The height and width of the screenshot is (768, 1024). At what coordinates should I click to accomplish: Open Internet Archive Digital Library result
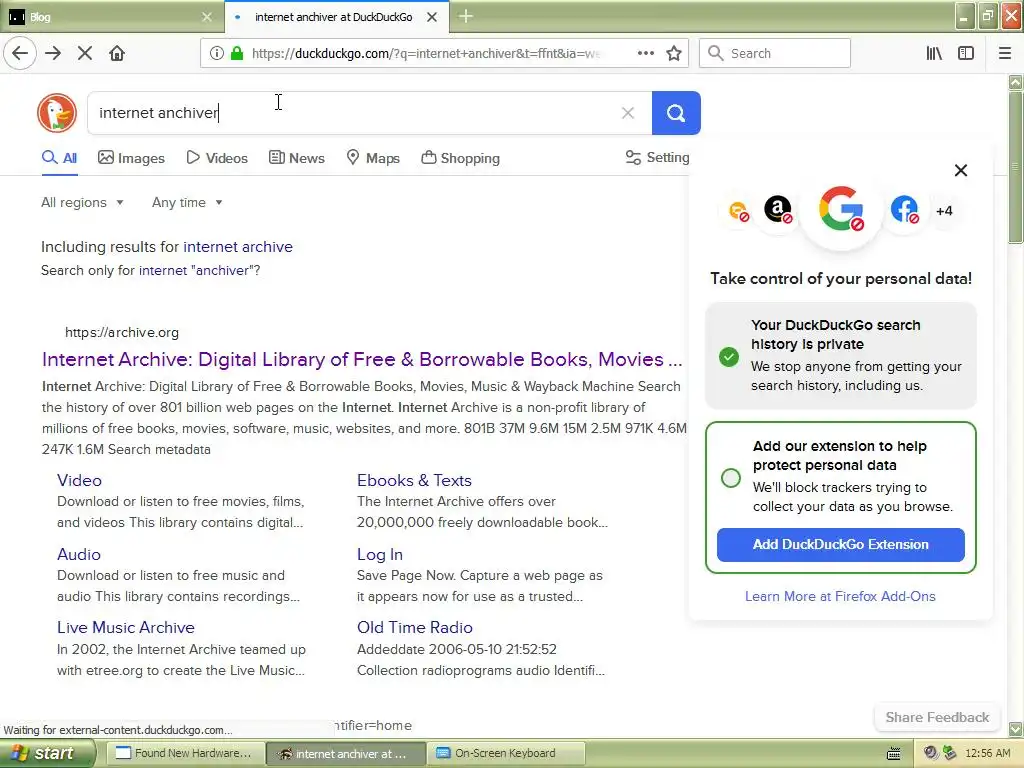tap(362, 359)
